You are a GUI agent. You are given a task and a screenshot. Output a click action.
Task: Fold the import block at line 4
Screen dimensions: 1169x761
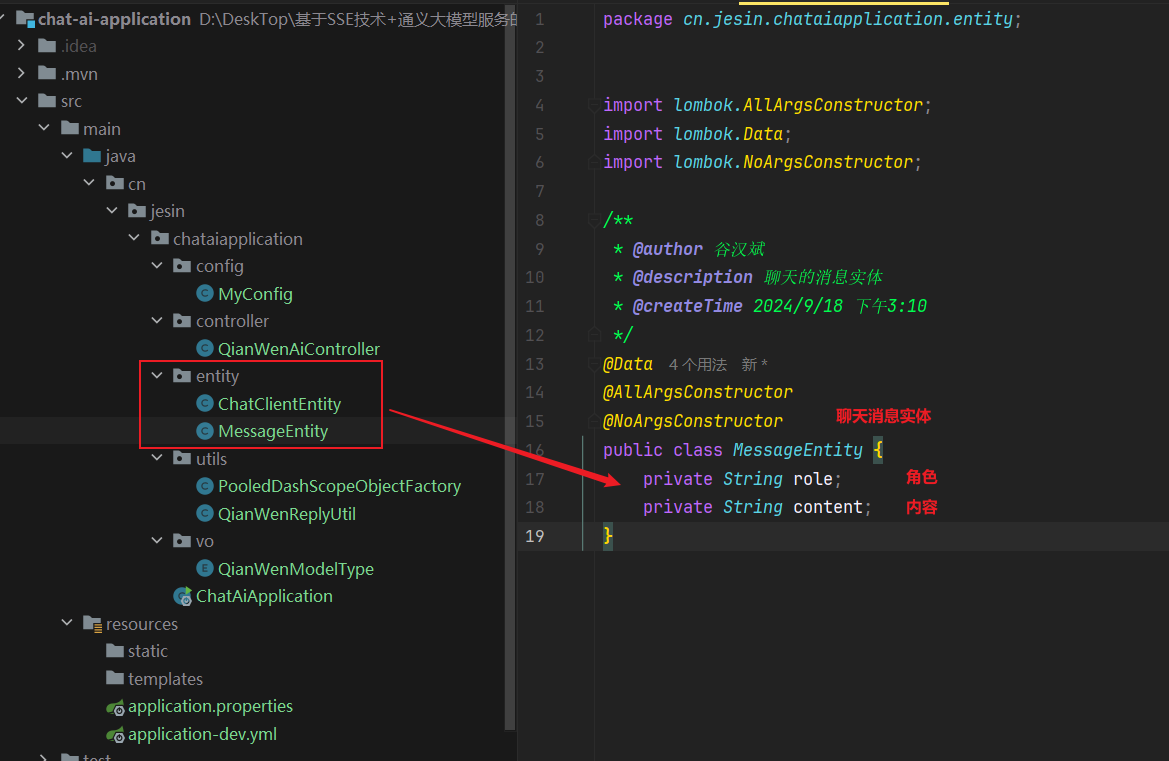coord(593,105)
